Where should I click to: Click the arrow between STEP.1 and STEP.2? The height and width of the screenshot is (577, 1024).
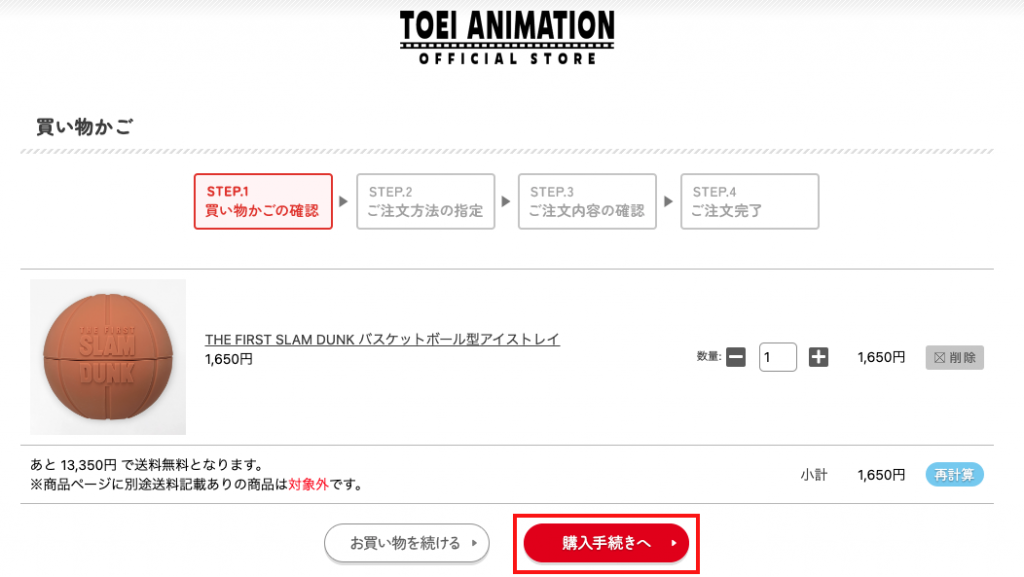click(x=344, y=202)
